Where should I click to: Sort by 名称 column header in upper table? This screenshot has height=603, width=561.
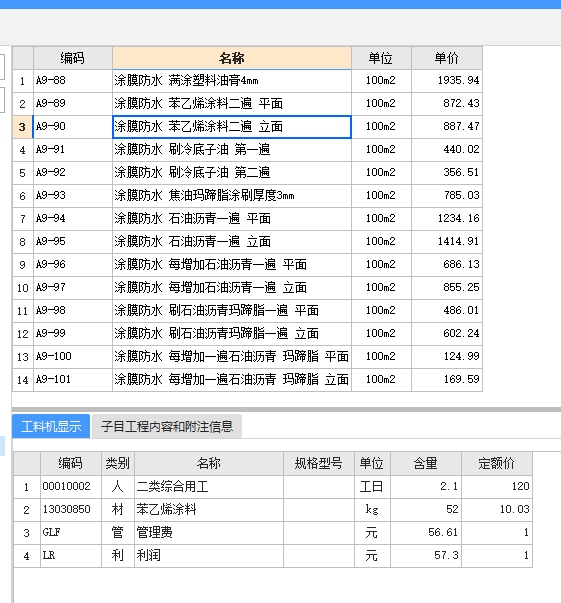pyautogui.click(x=232, y=58)
